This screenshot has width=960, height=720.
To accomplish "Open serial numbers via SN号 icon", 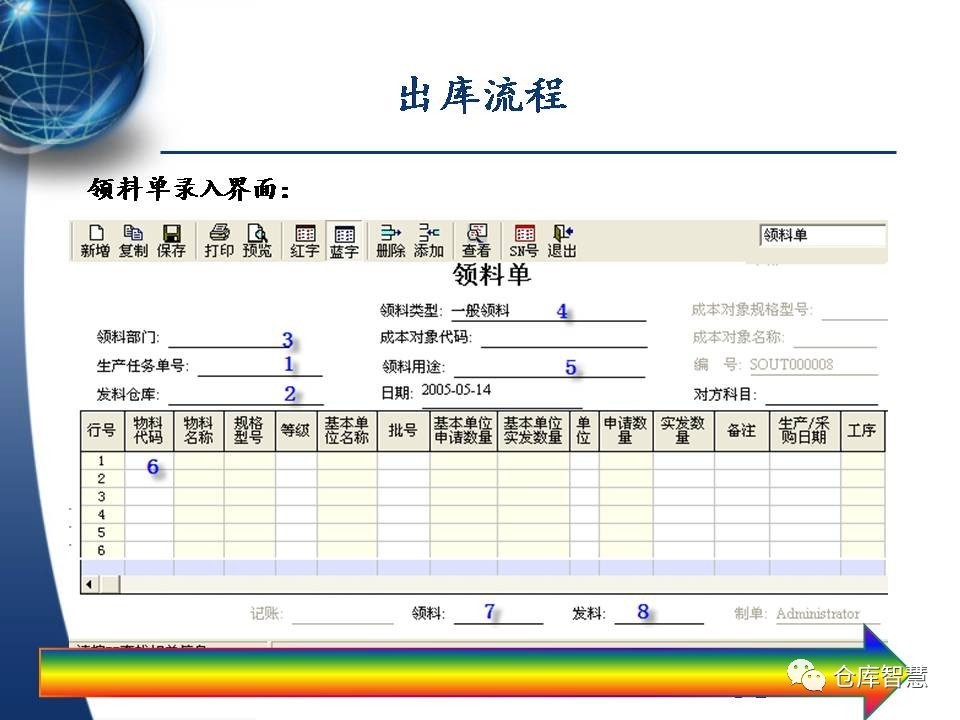I will pyautogui.click(x=524, y=240).
